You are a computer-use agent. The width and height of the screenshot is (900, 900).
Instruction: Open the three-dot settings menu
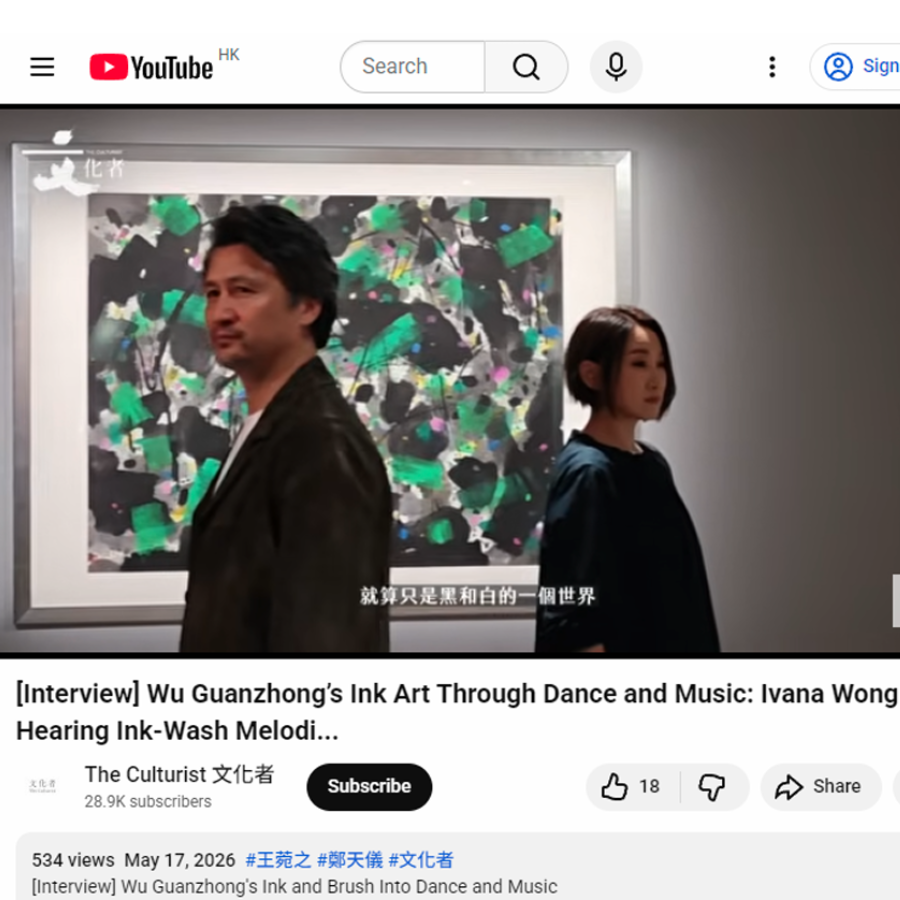tap(772, 67)
